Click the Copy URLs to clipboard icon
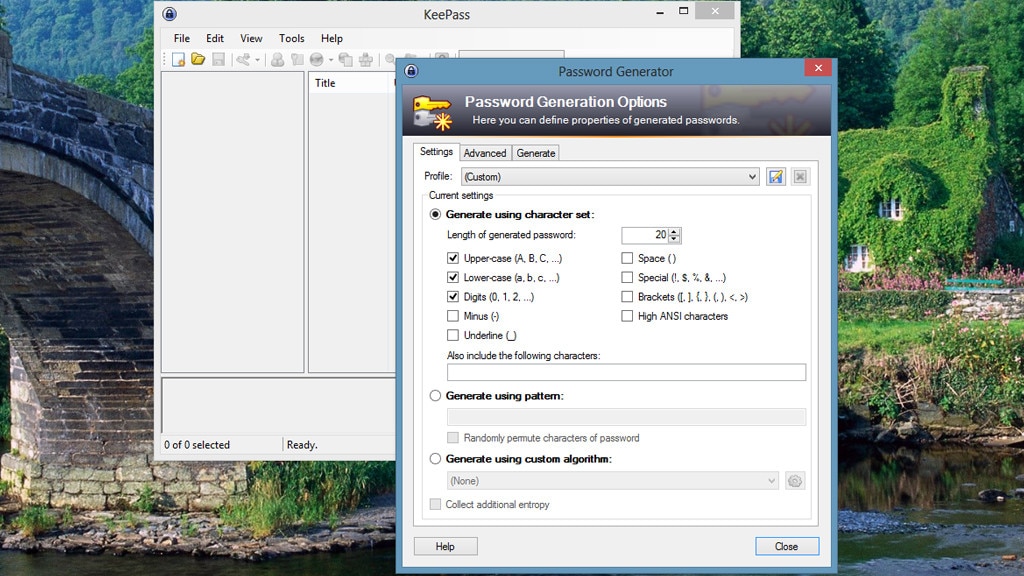The image size is (1024, 576). pyautogui.click(x=346, y=60)
